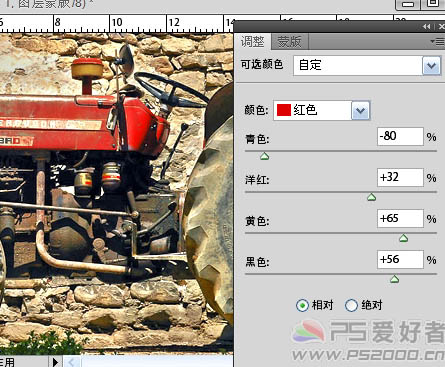Collapse the panel using double-arrow icon
This screenshot has height=367, width=445.
(x=426, y=27)
